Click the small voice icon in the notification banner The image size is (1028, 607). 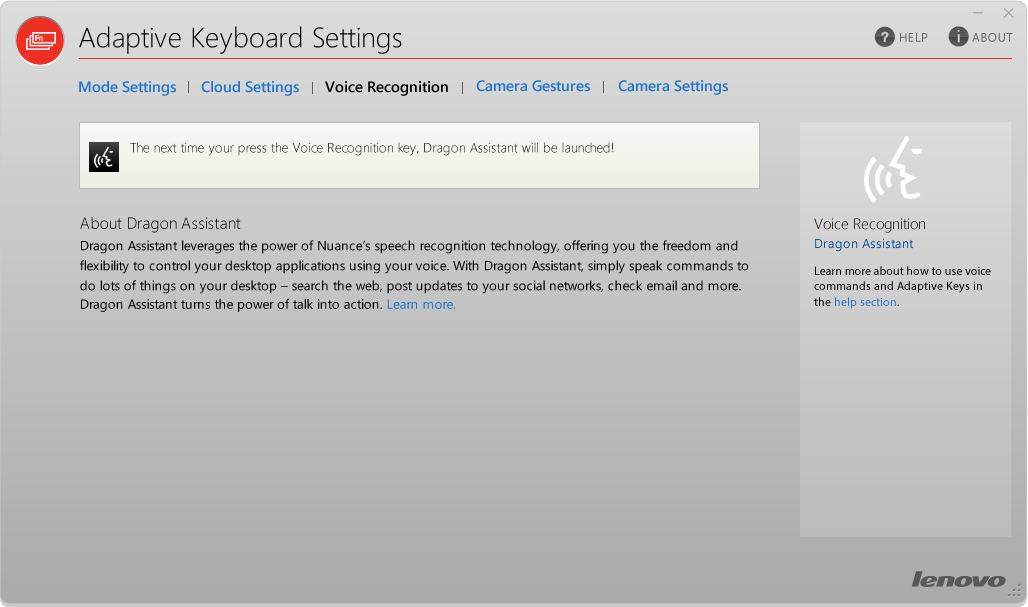104,156
